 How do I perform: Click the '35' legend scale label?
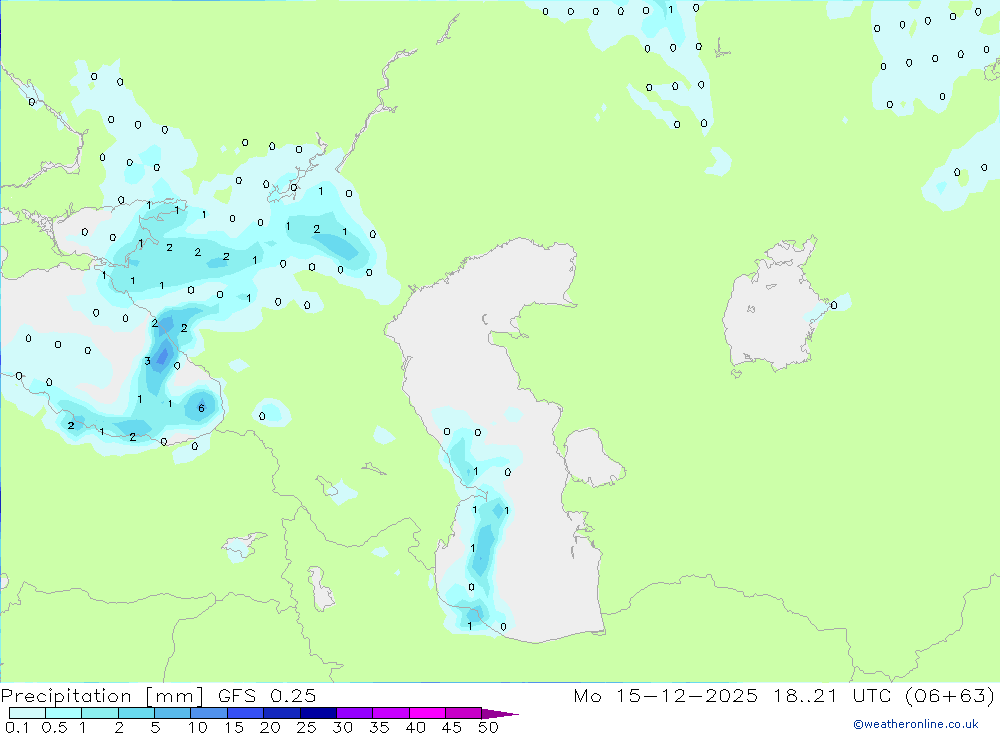click(379, 727)
